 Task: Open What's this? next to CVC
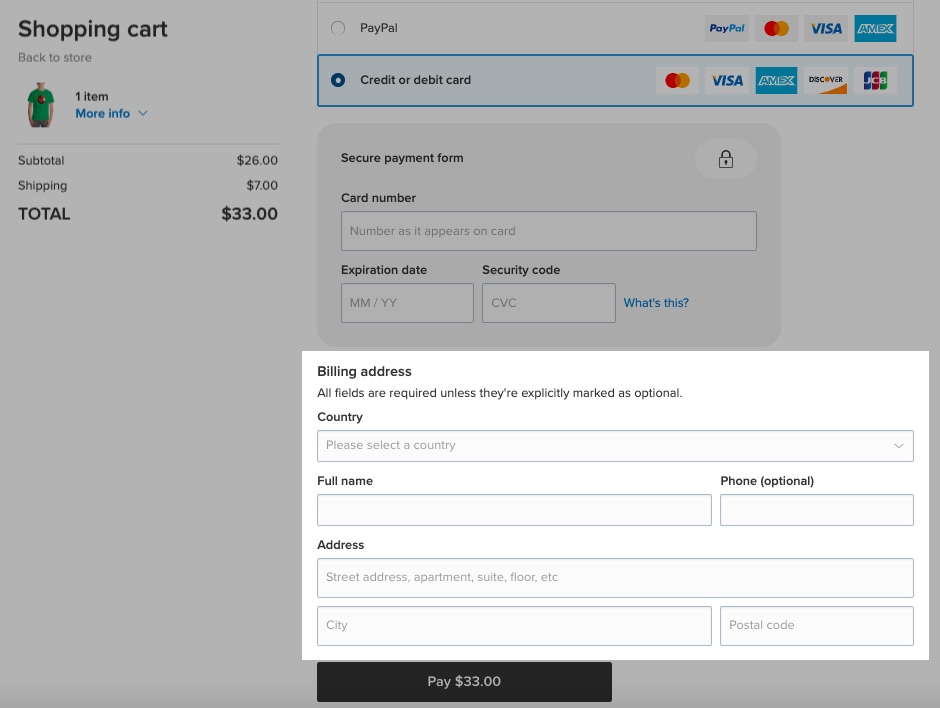pos(655,302)
